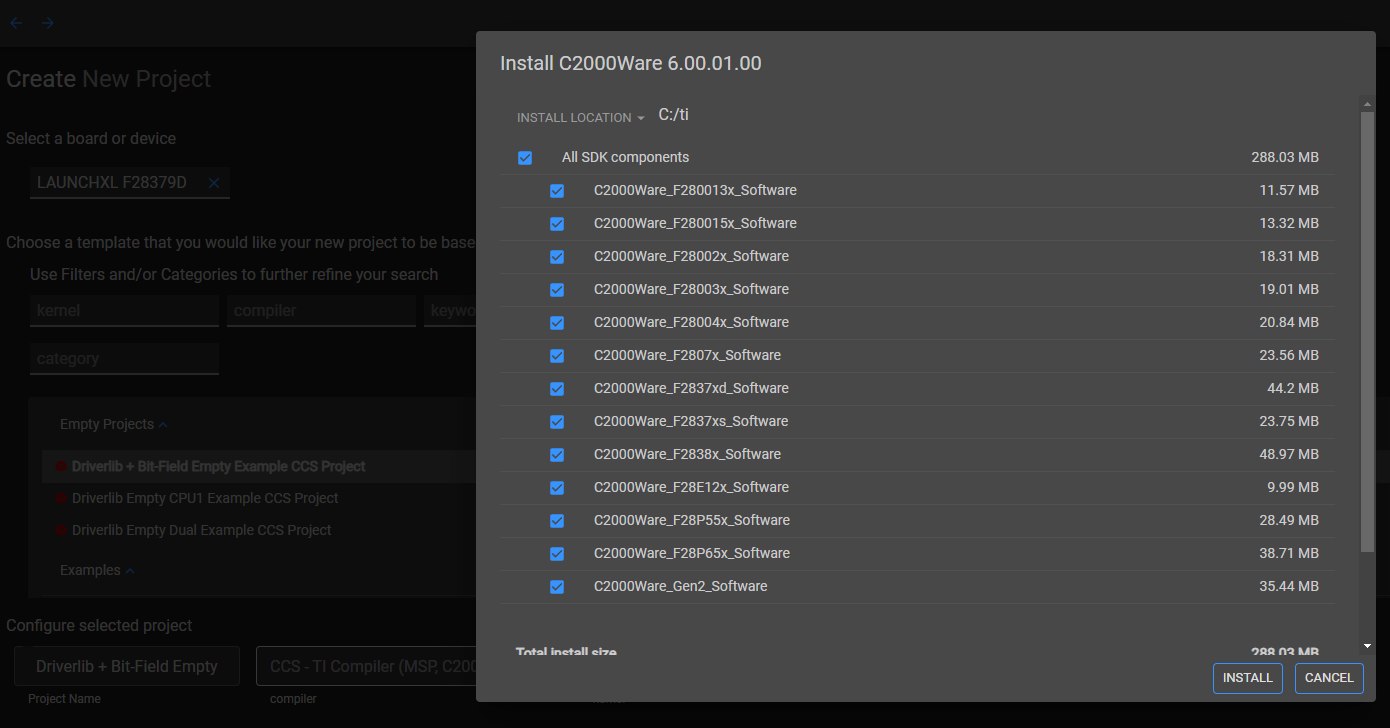
Task: Click the kernel filter input field
Action: pyautogui.click(x=124, y=311)
